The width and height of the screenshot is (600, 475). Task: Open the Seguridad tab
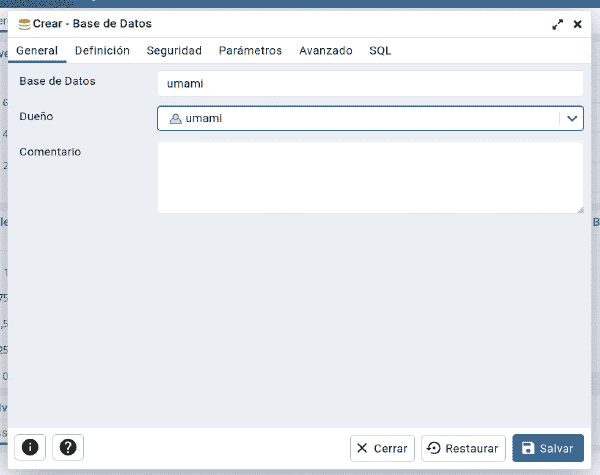click(x=174, y=51)
